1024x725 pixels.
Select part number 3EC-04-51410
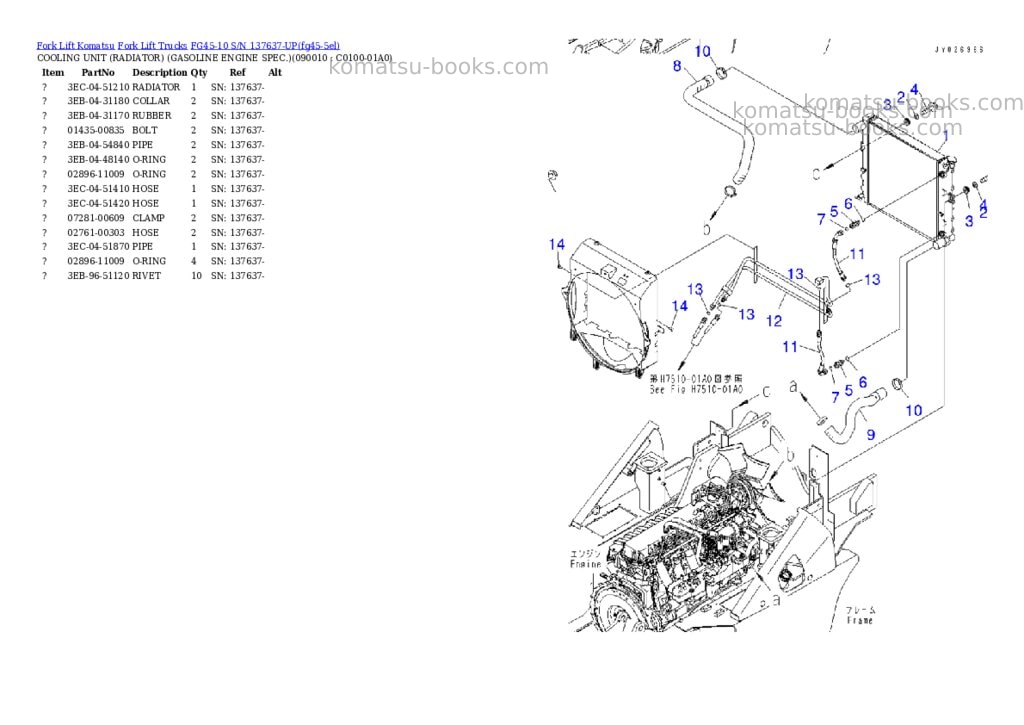(x=98, y=188)
